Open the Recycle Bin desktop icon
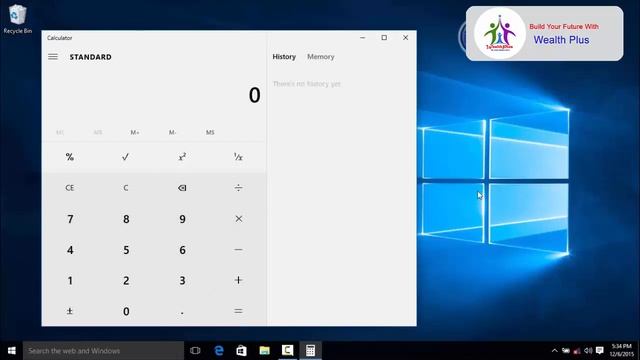This screenshot has width=640, height=360. [x=17, y=19]
